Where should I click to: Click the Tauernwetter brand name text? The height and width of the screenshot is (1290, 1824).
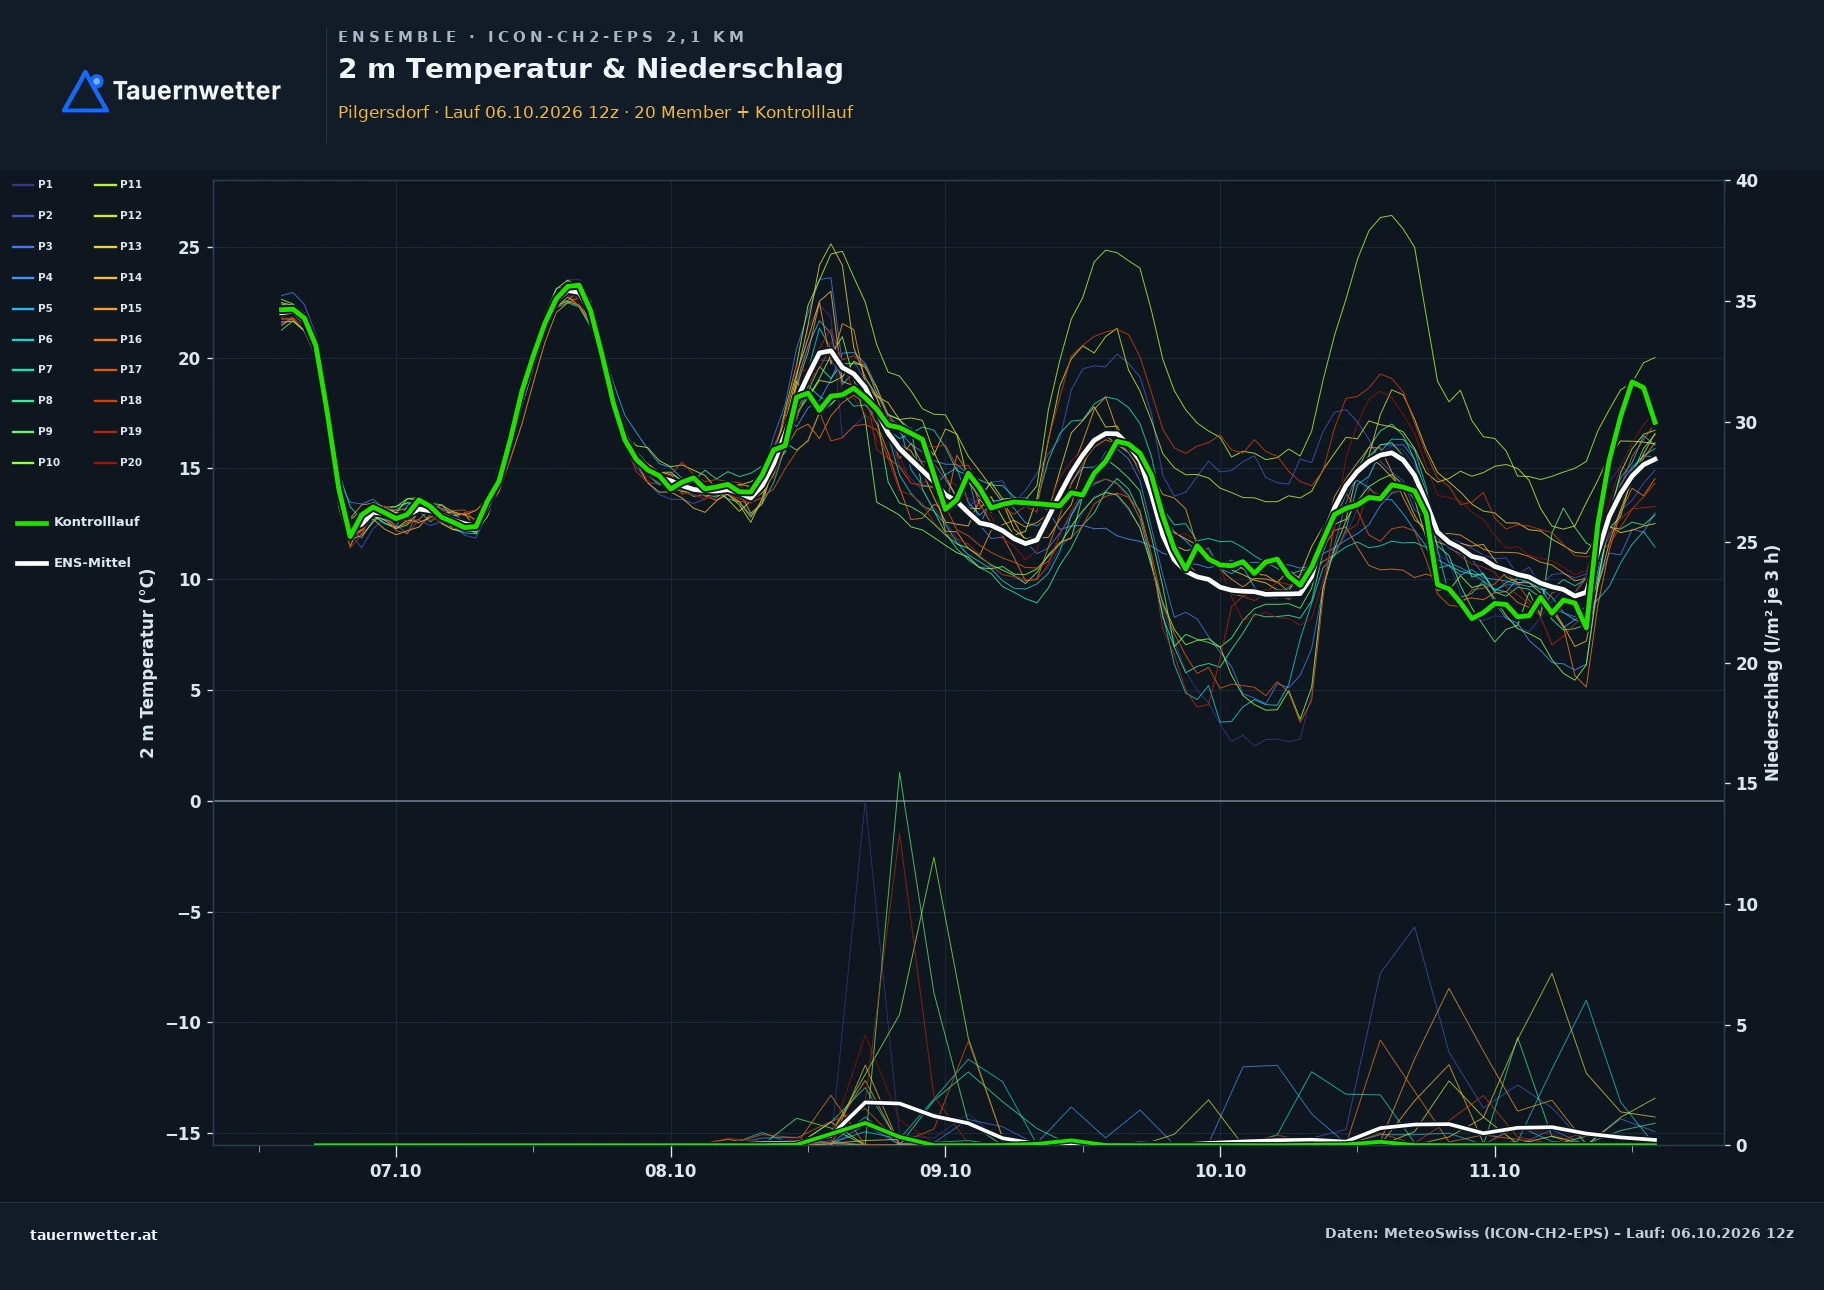(x=197, y=91)
